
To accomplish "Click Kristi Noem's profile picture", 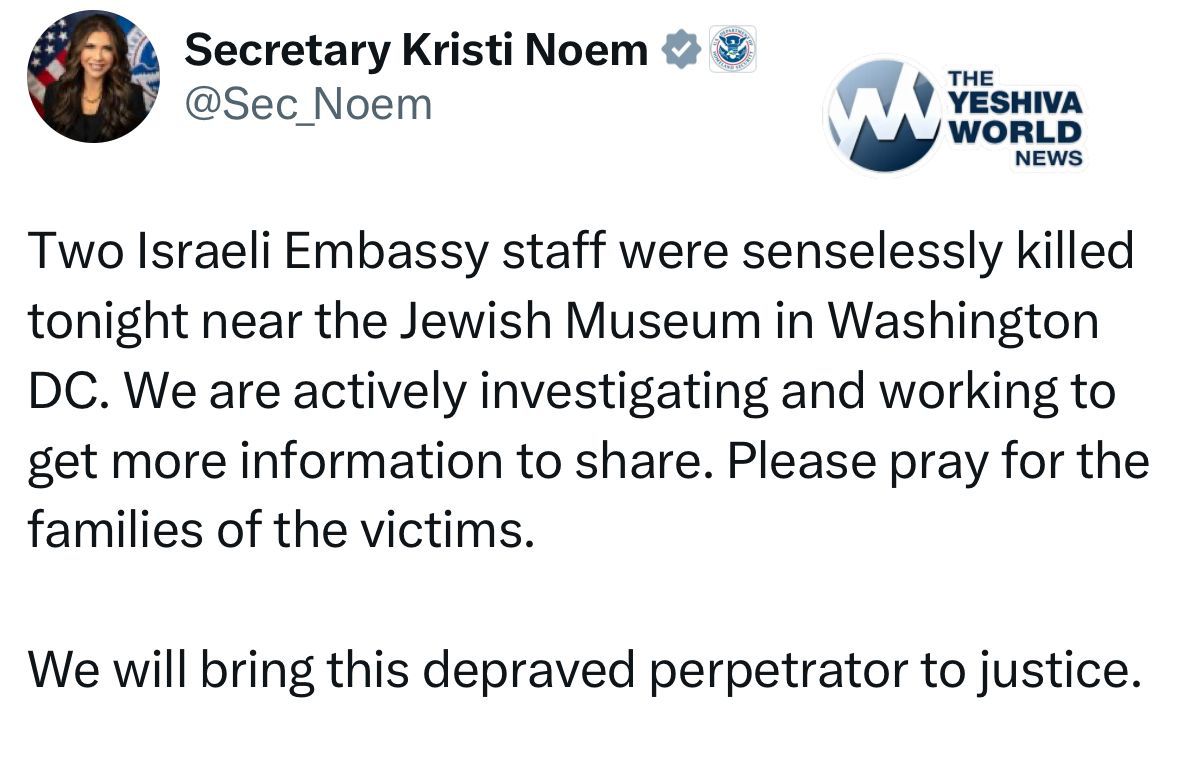I will click(93, 76).
